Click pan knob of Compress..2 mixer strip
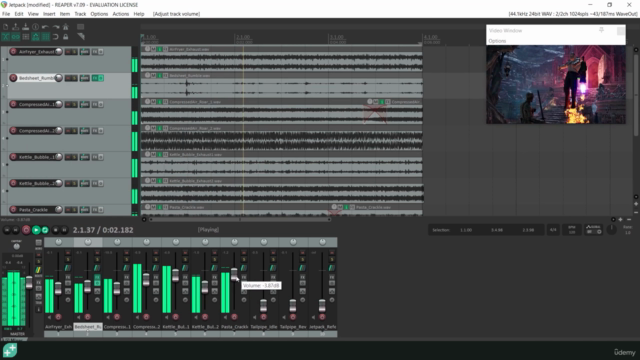Screen dimensions: 640x360 click(147, 242)
